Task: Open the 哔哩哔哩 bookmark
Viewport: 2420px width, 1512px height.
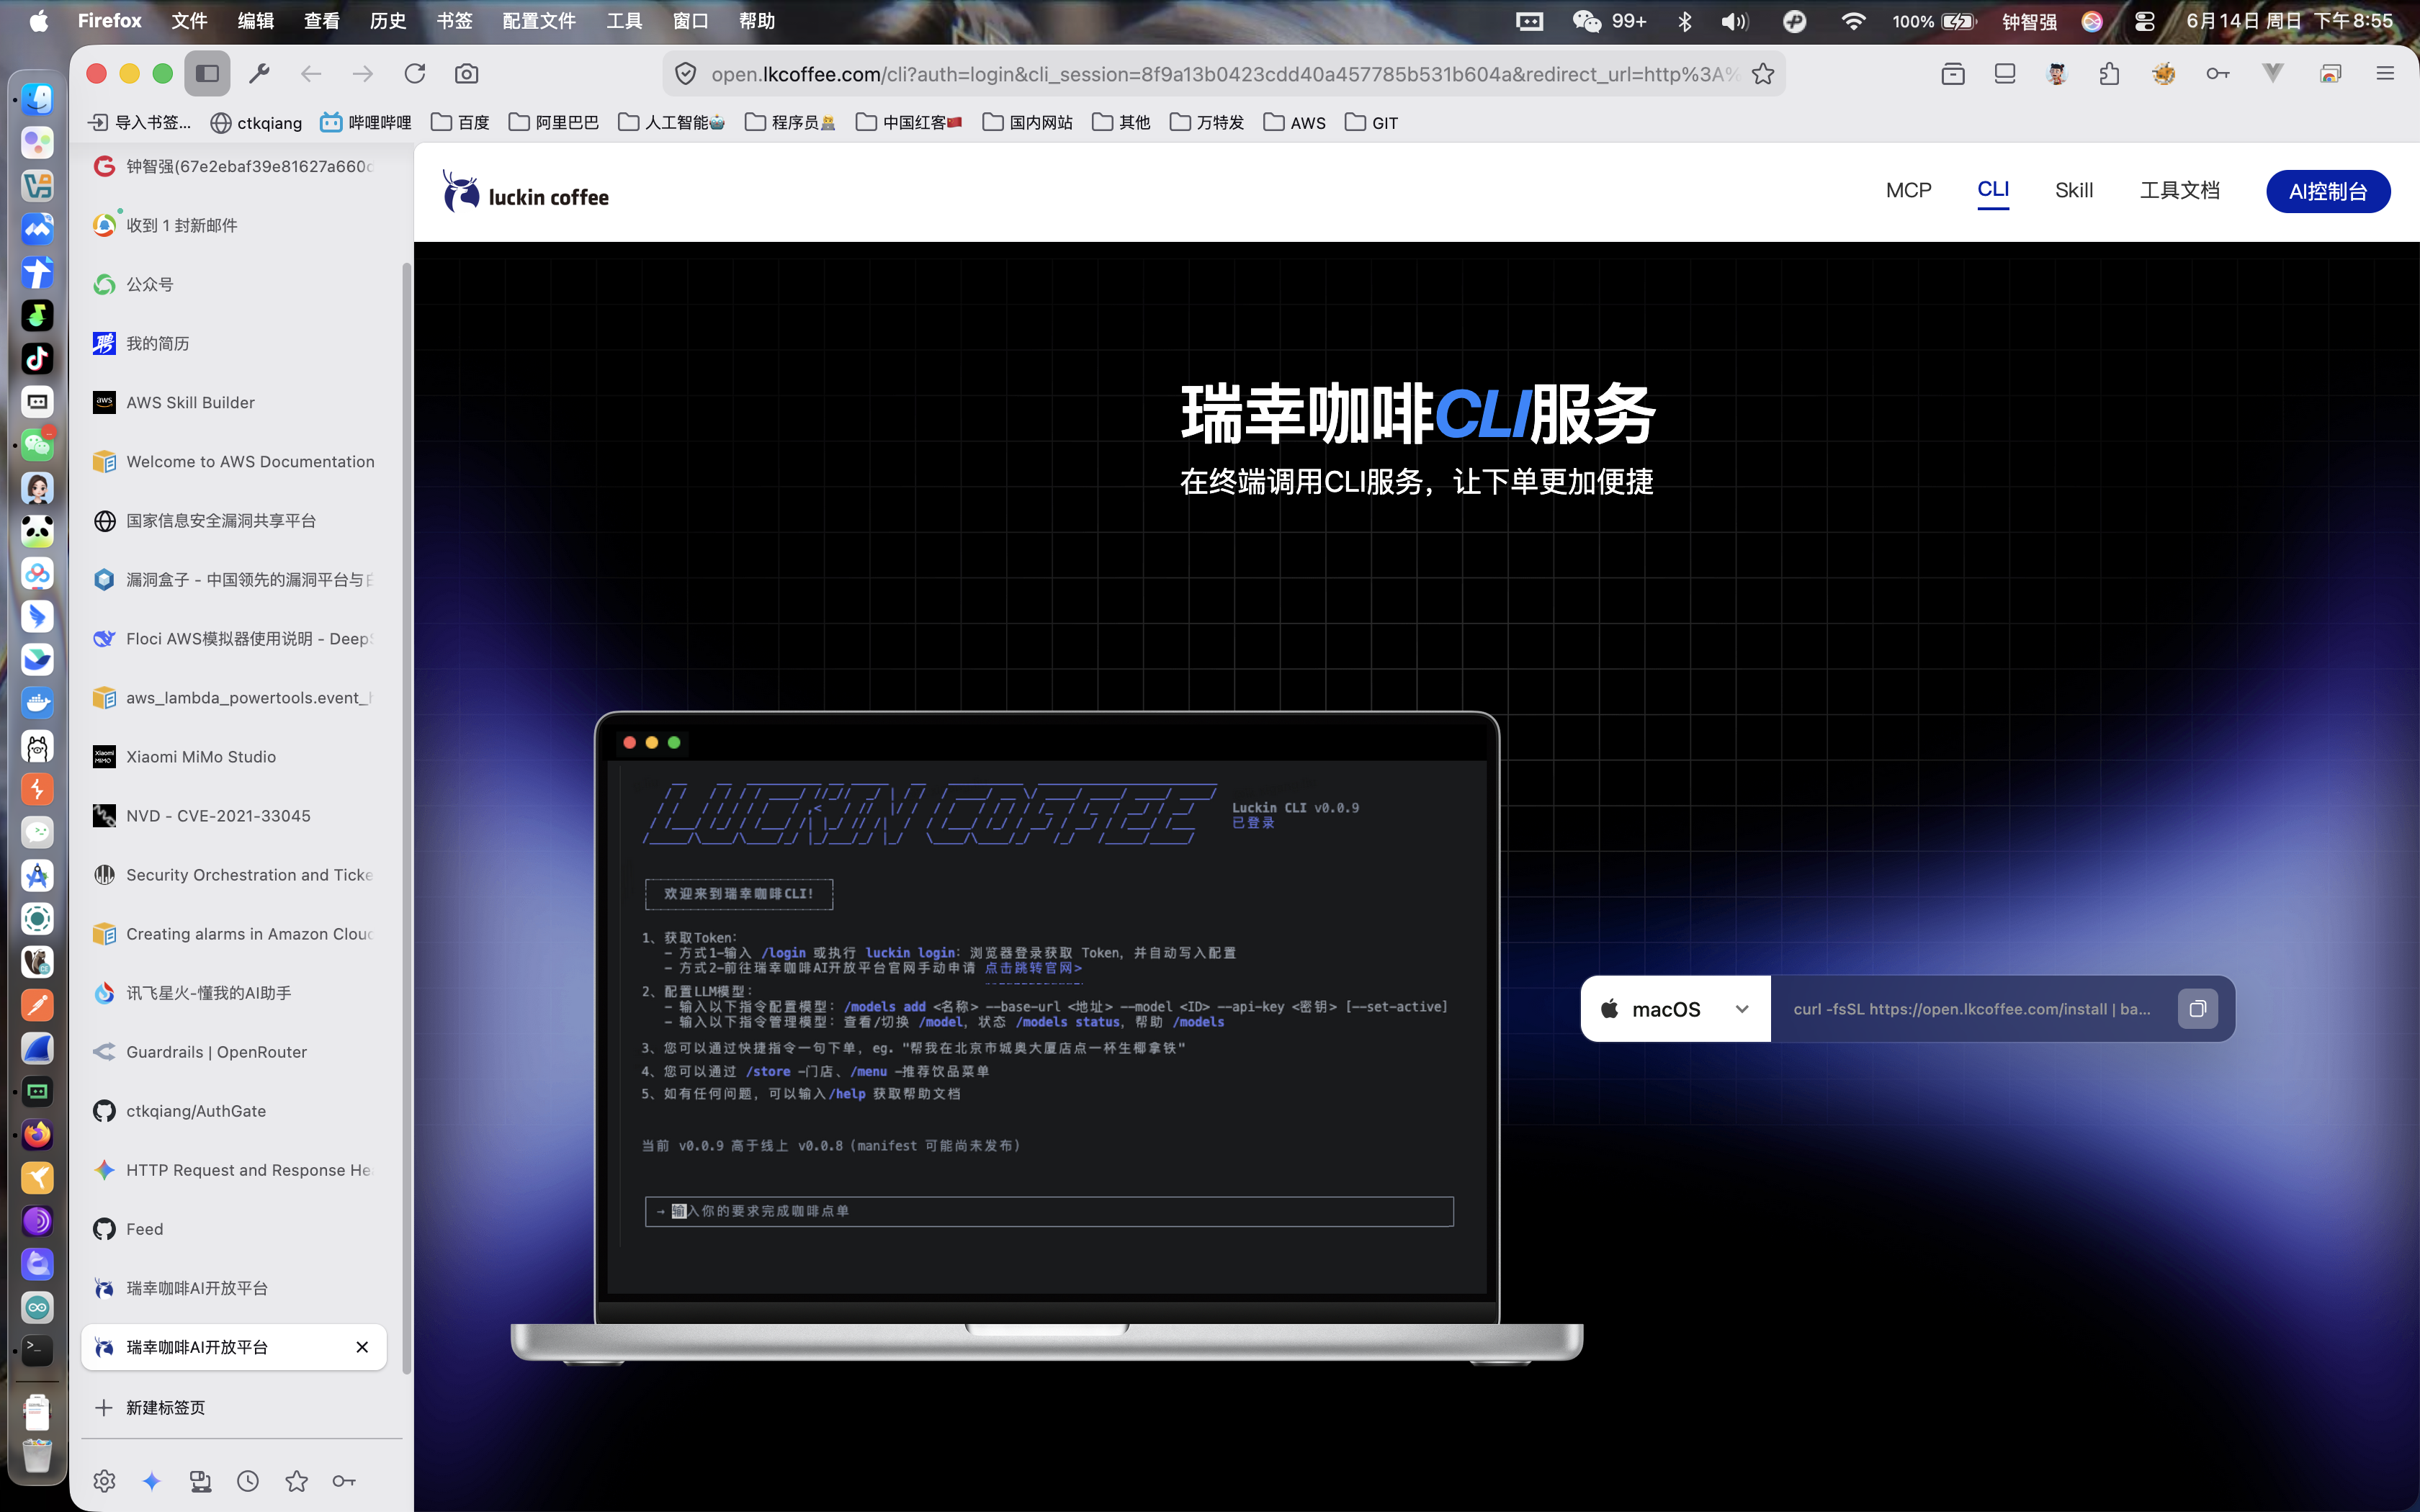Action: point(366,122)
